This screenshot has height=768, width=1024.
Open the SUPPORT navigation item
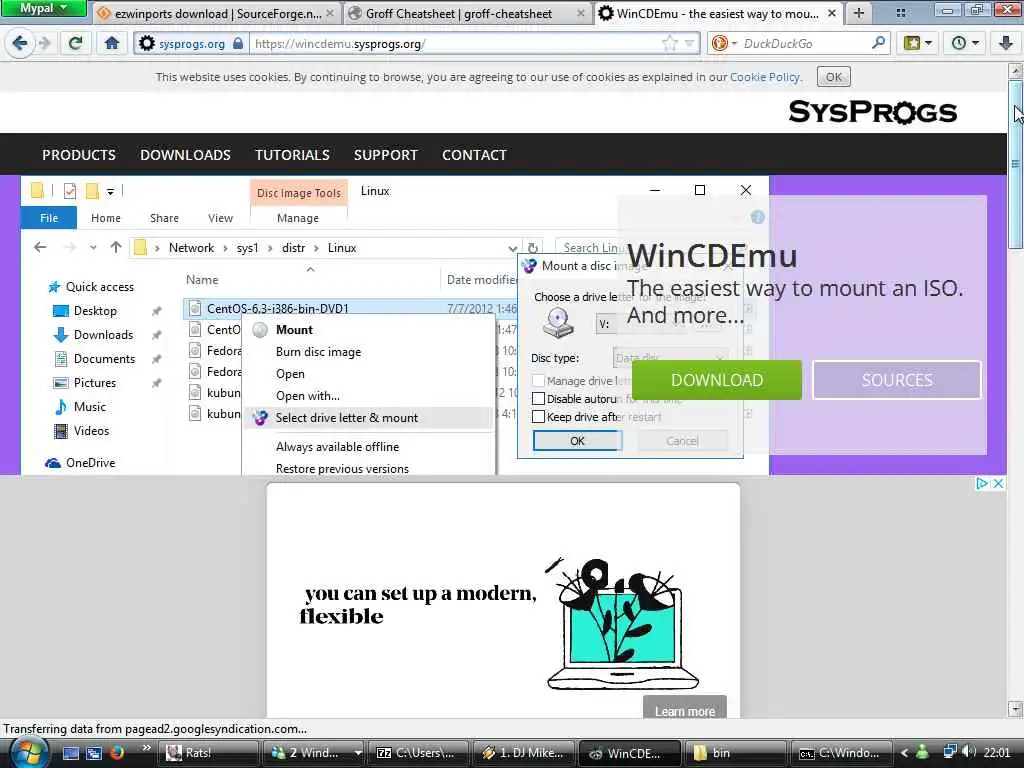tap(385, 155)
